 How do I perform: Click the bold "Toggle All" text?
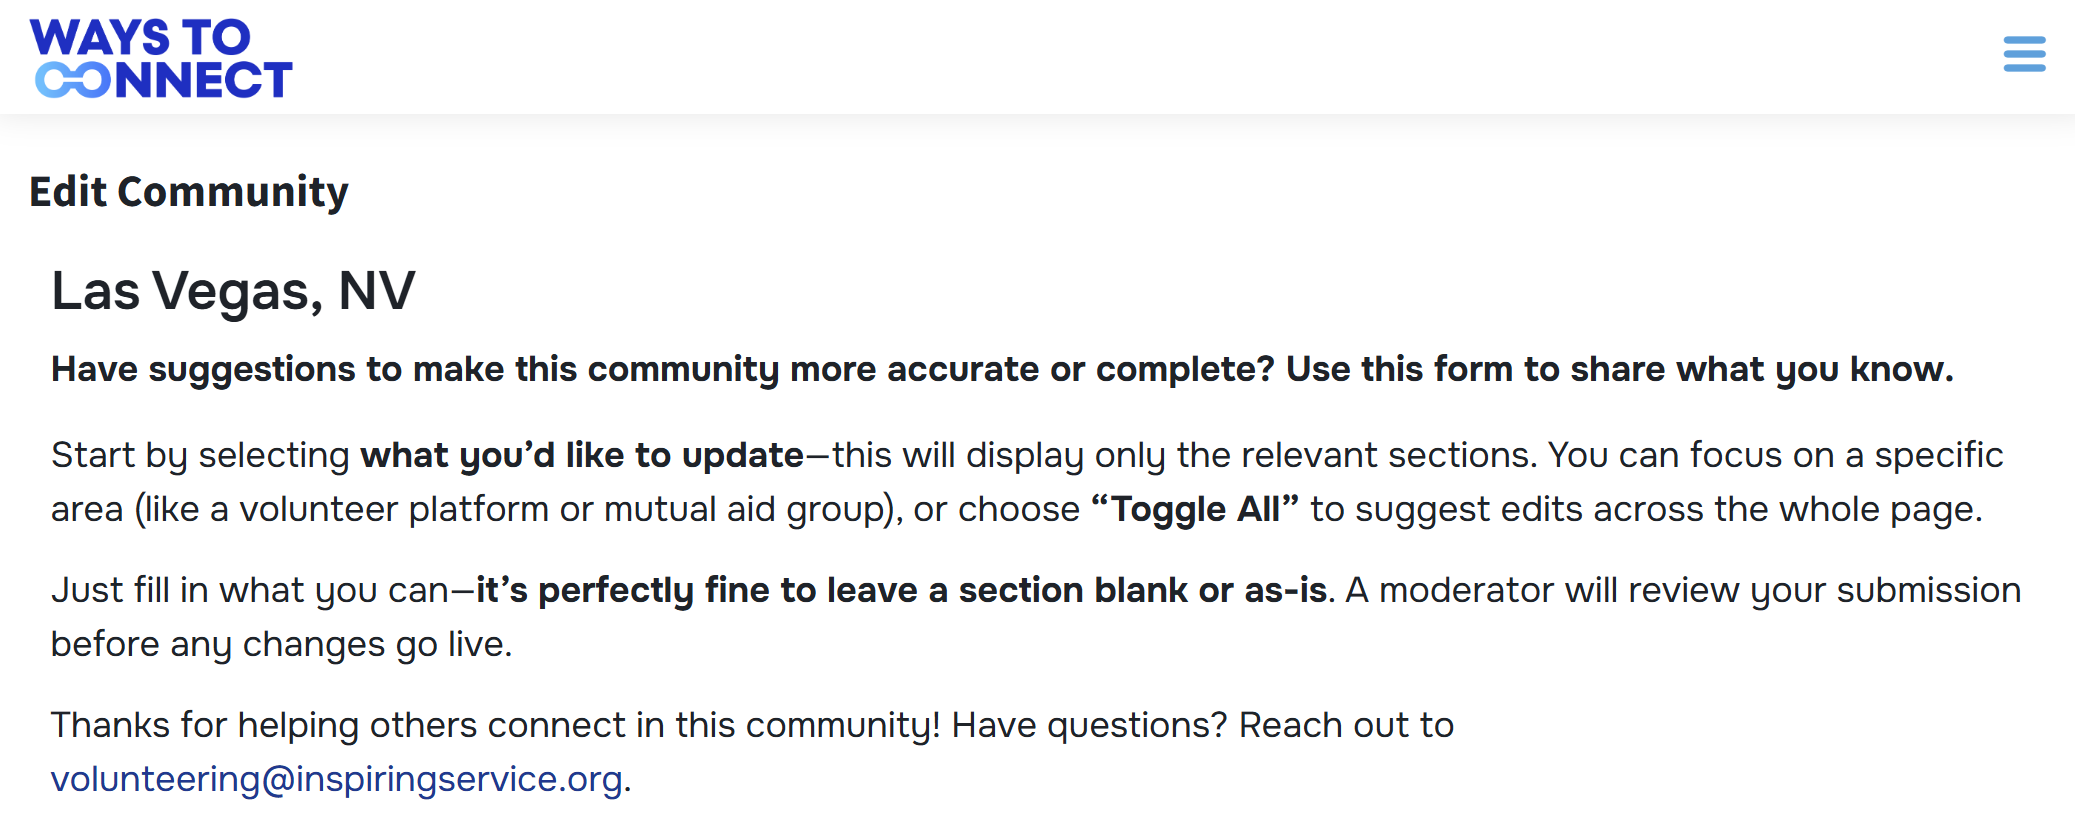click(x=1195, y=510)
